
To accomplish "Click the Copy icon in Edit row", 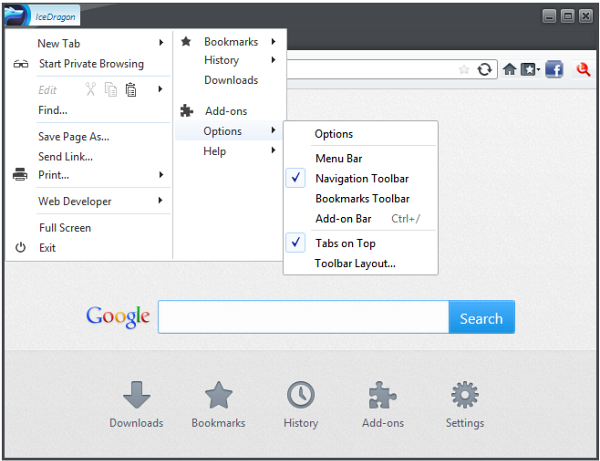I will 111,90.
